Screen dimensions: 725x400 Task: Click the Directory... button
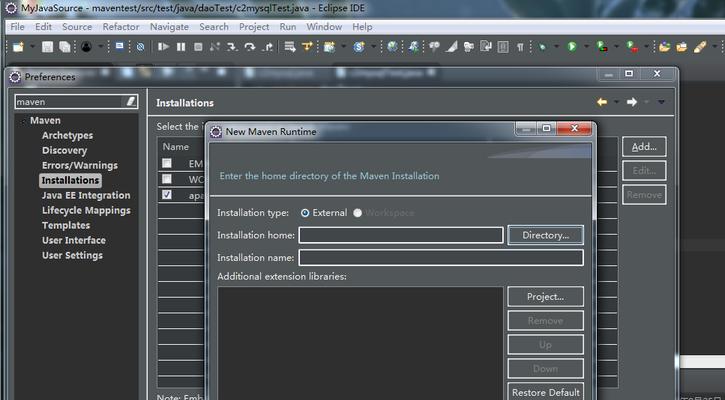[x=546, y=235]
